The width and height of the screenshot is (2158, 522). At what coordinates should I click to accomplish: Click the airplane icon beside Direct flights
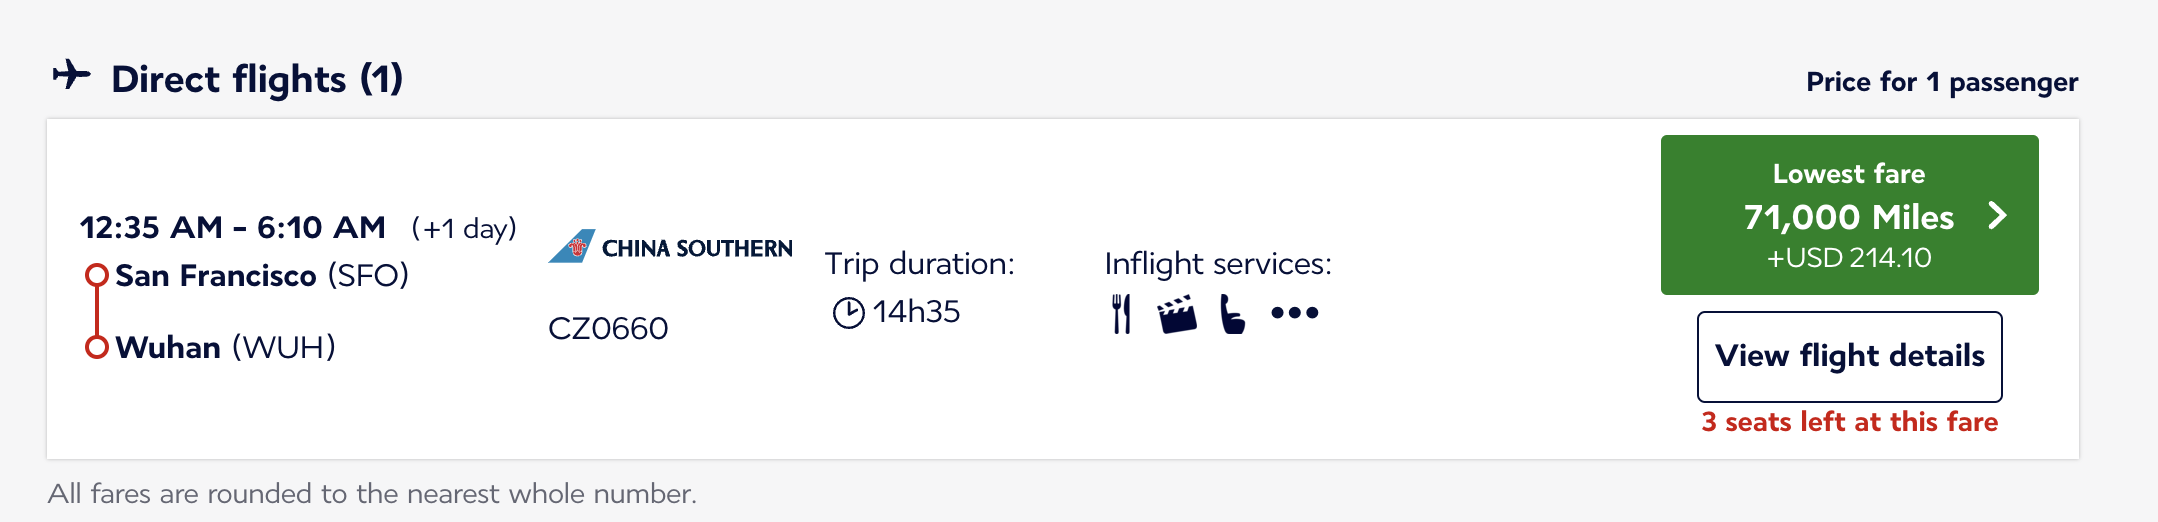(72, 75)
